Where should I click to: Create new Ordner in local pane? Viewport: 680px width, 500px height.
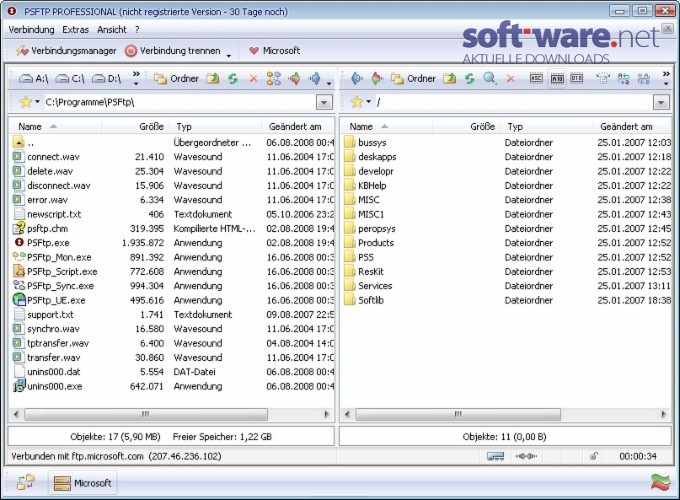[x=177, y=78]
